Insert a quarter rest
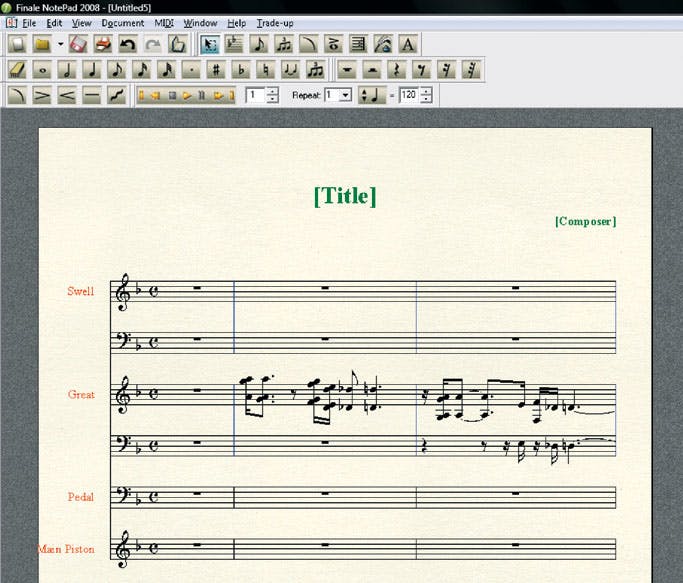Screen dimensions: 683x583 tap(396, 70)
